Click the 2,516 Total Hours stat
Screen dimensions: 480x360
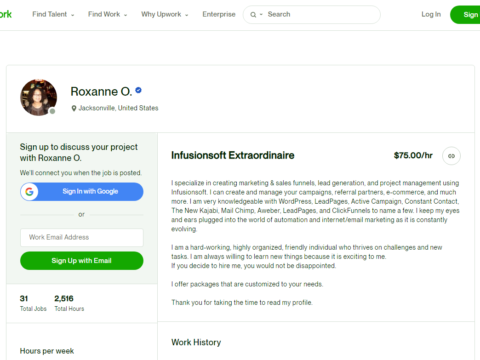click(x=69, y=303)
